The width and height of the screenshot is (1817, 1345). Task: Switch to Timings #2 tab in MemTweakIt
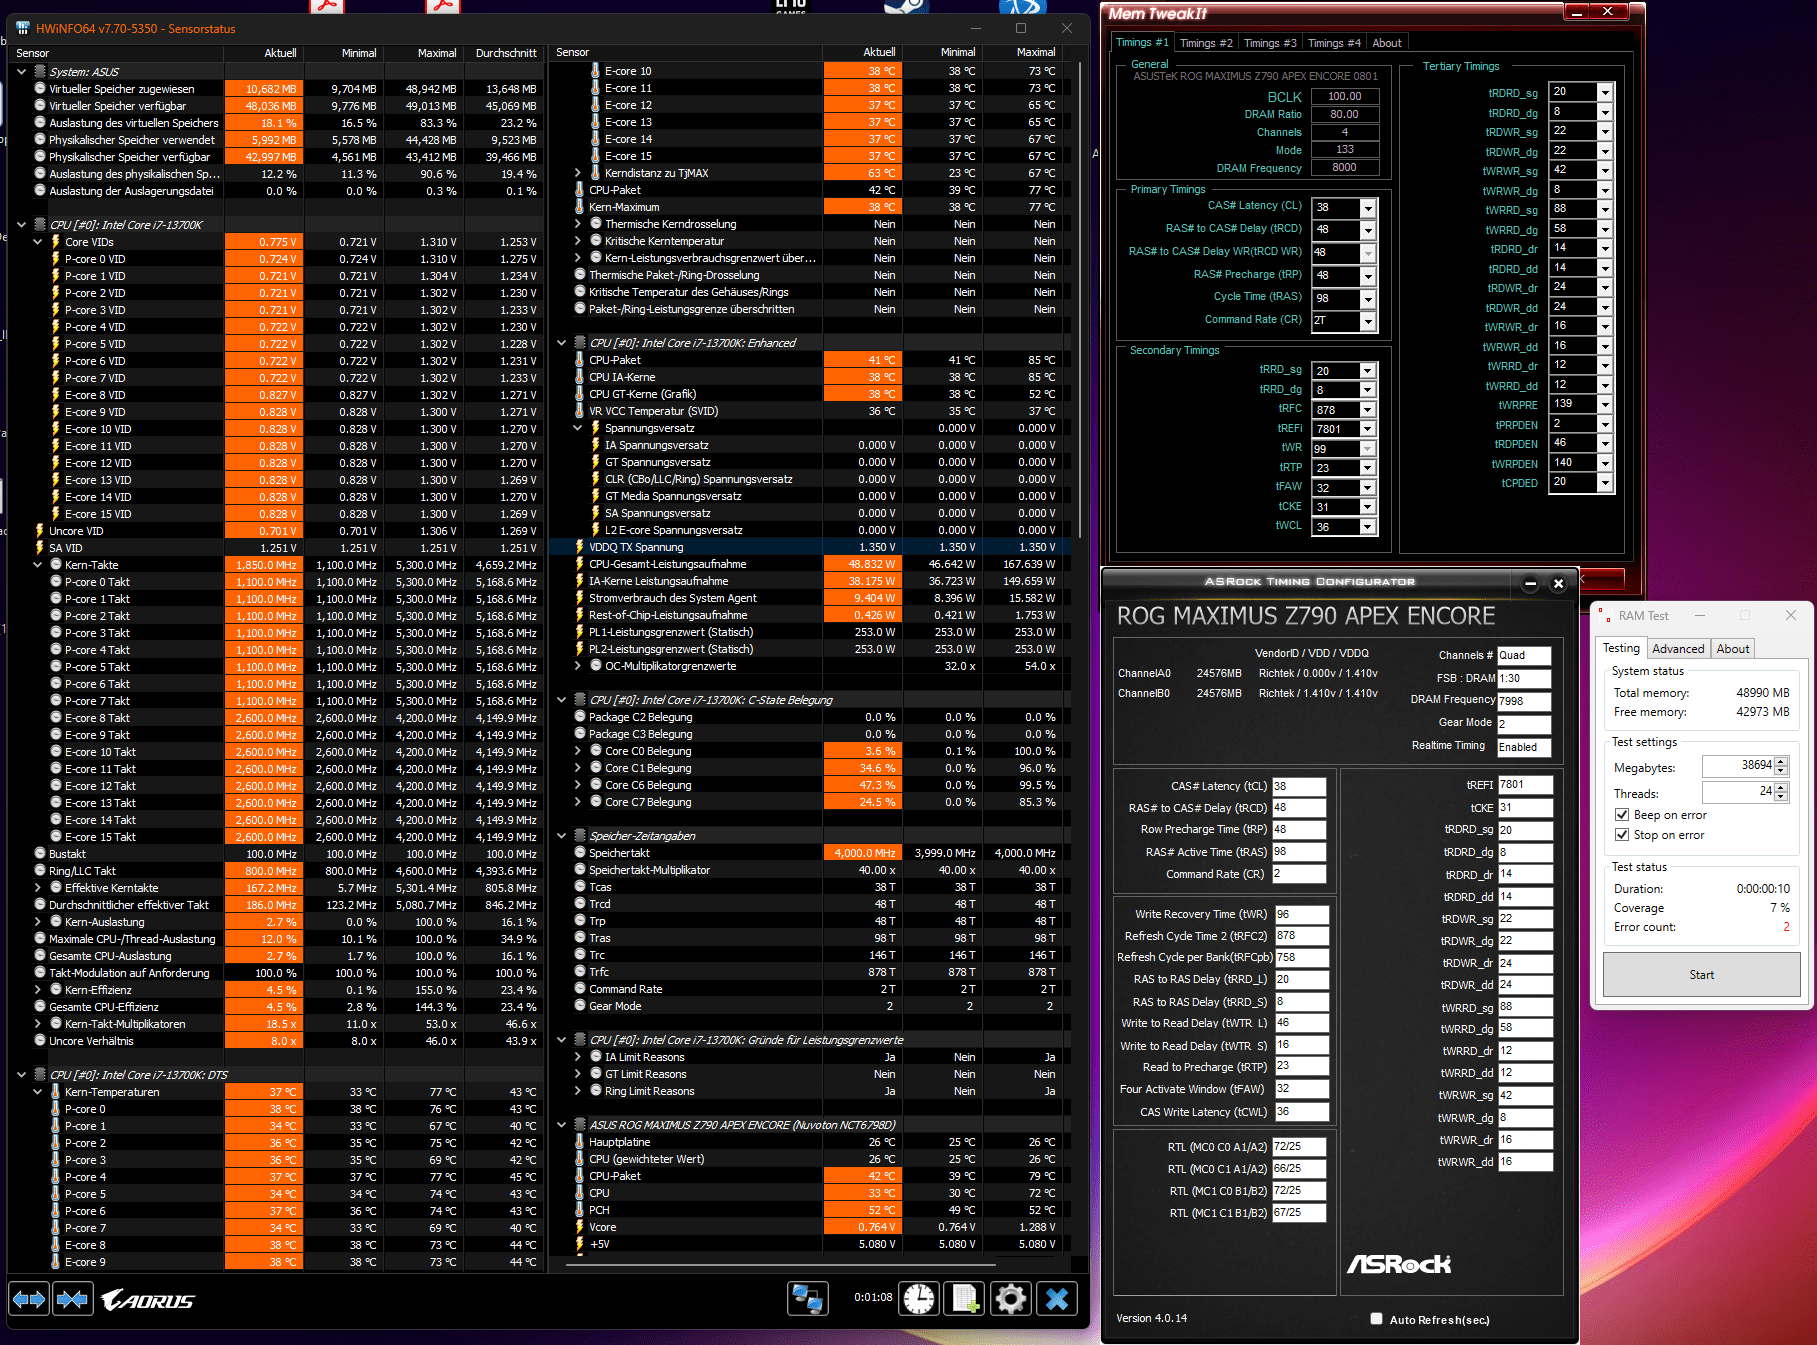1206,43
